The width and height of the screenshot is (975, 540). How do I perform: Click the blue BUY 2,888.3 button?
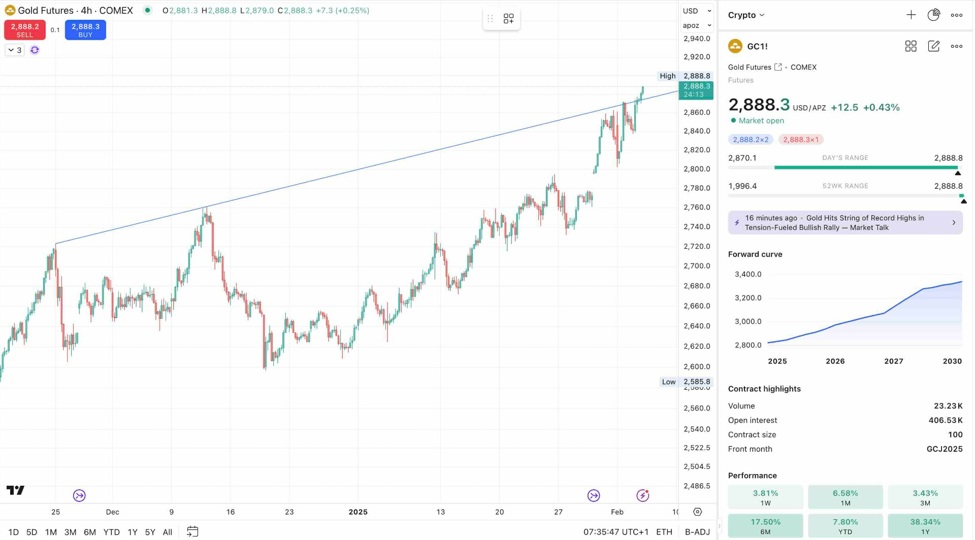[85, 30]
